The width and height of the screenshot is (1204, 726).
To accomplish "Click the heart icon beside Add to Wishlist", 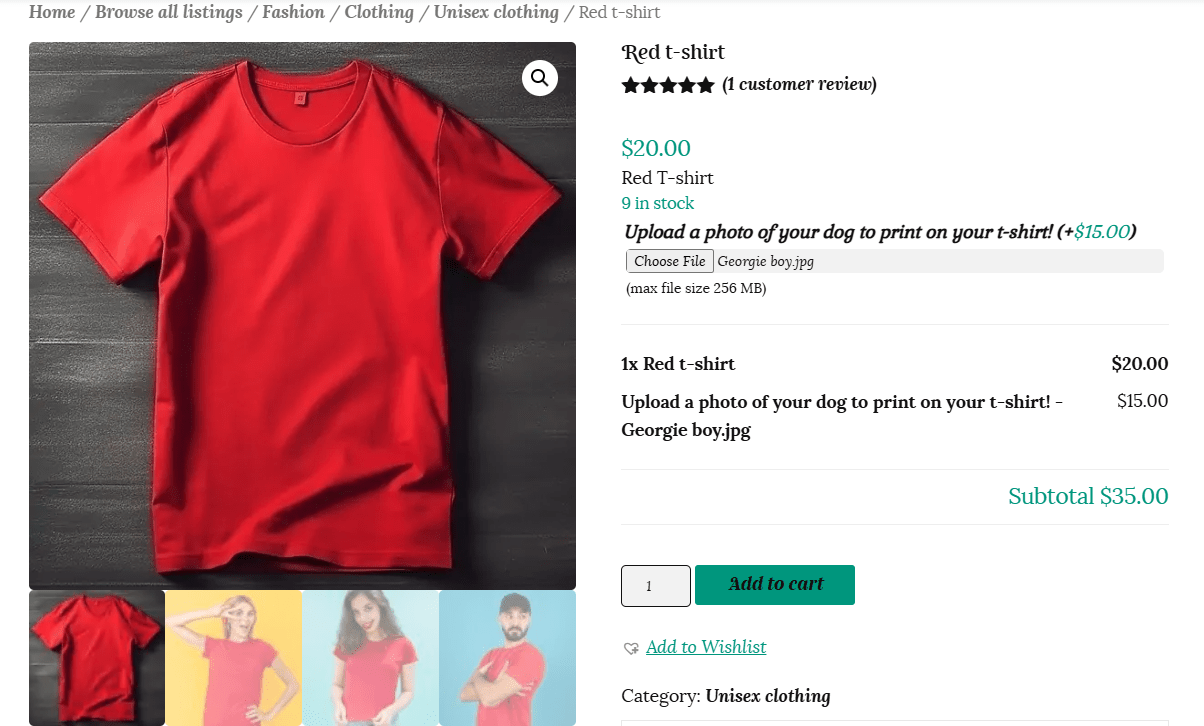I will [x=631, y=648].
